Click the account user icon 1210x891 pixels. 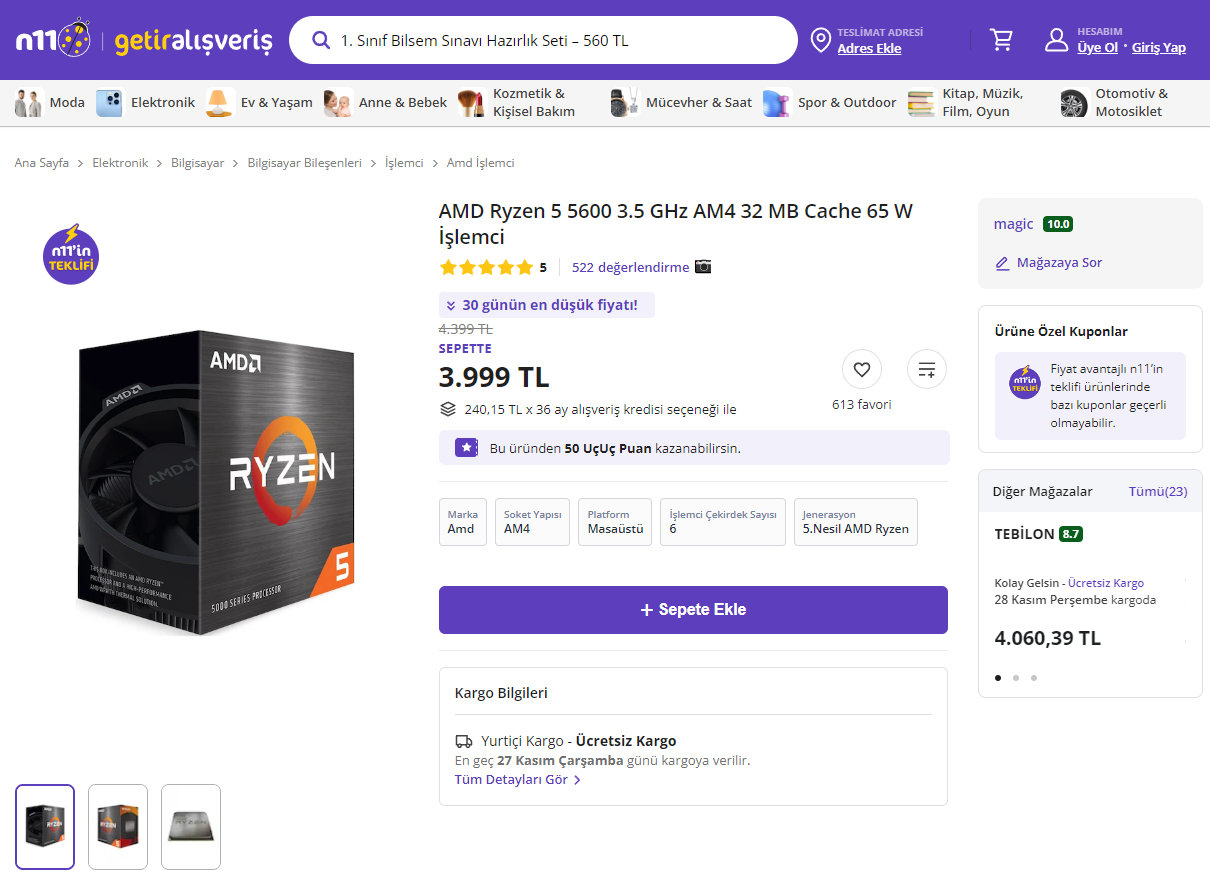[1056, 40]
